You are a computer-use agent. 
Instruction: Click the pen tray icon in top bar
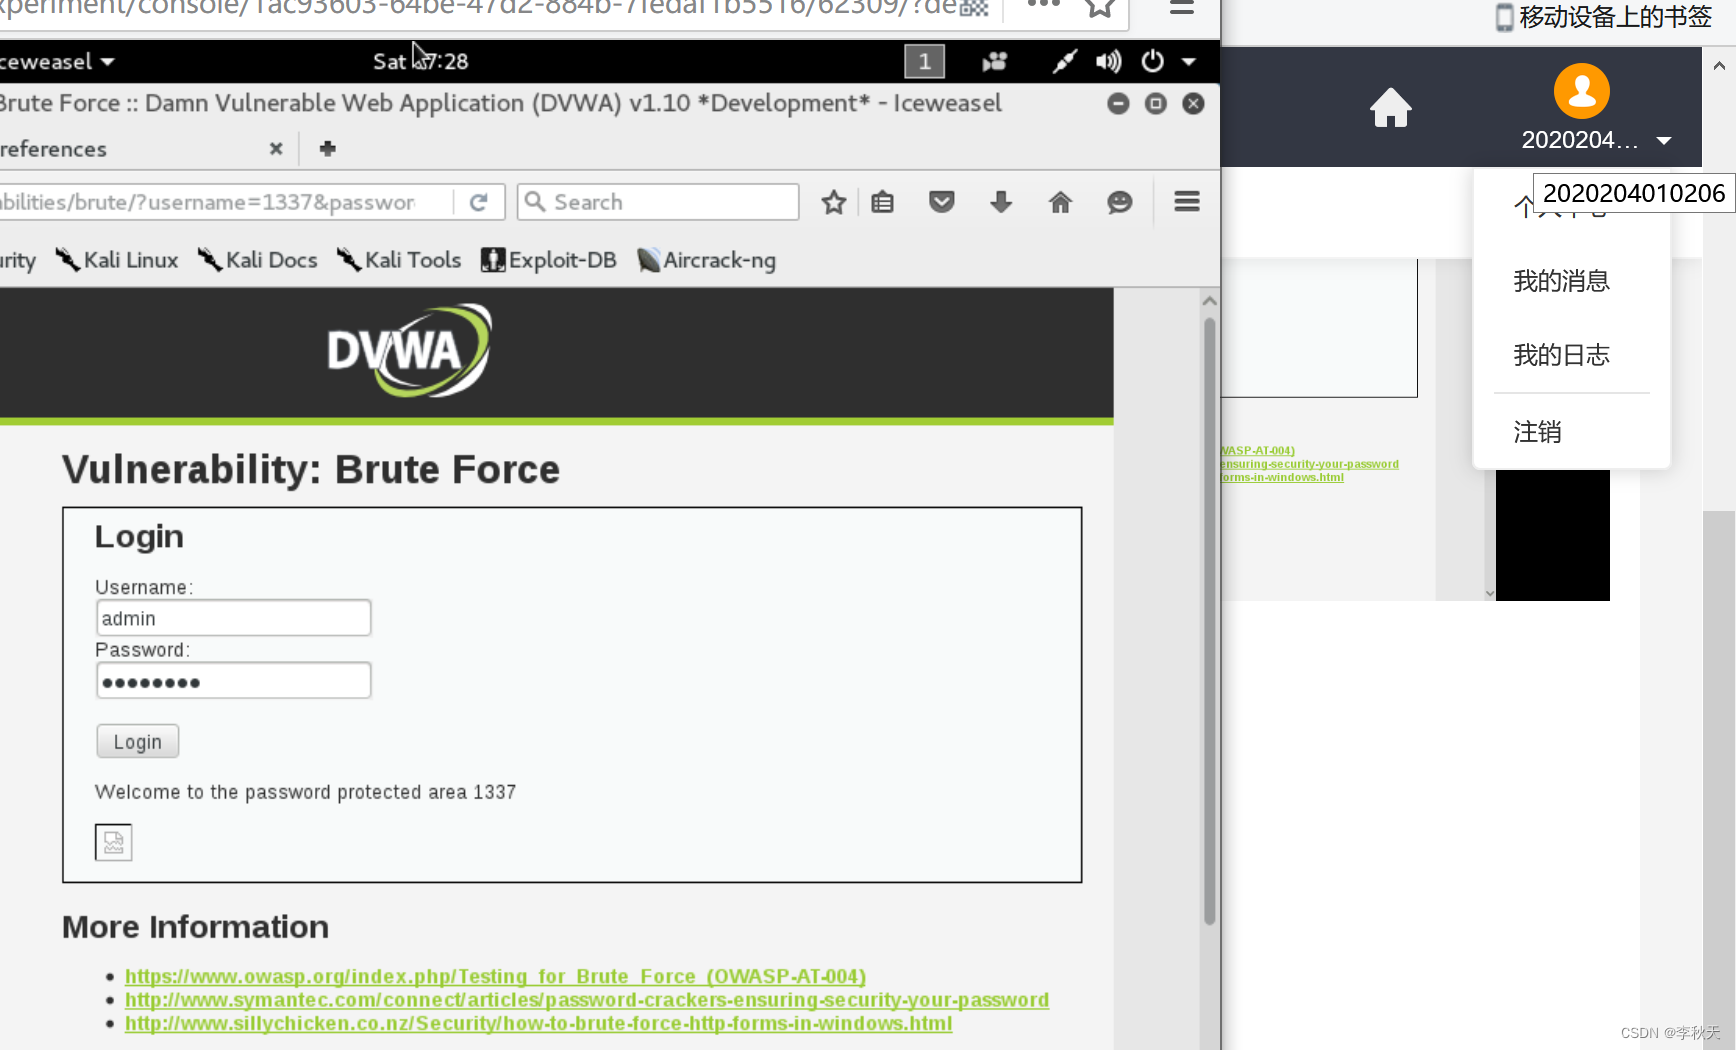click(1064, 61)
